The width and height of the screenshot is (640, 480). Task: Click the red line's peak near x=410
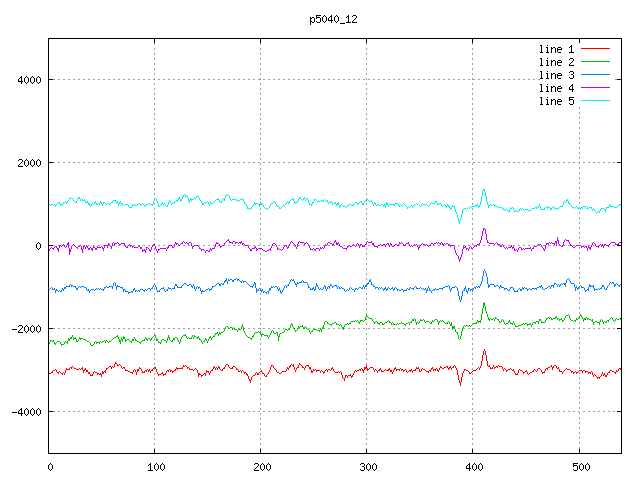tap(484, 350)
